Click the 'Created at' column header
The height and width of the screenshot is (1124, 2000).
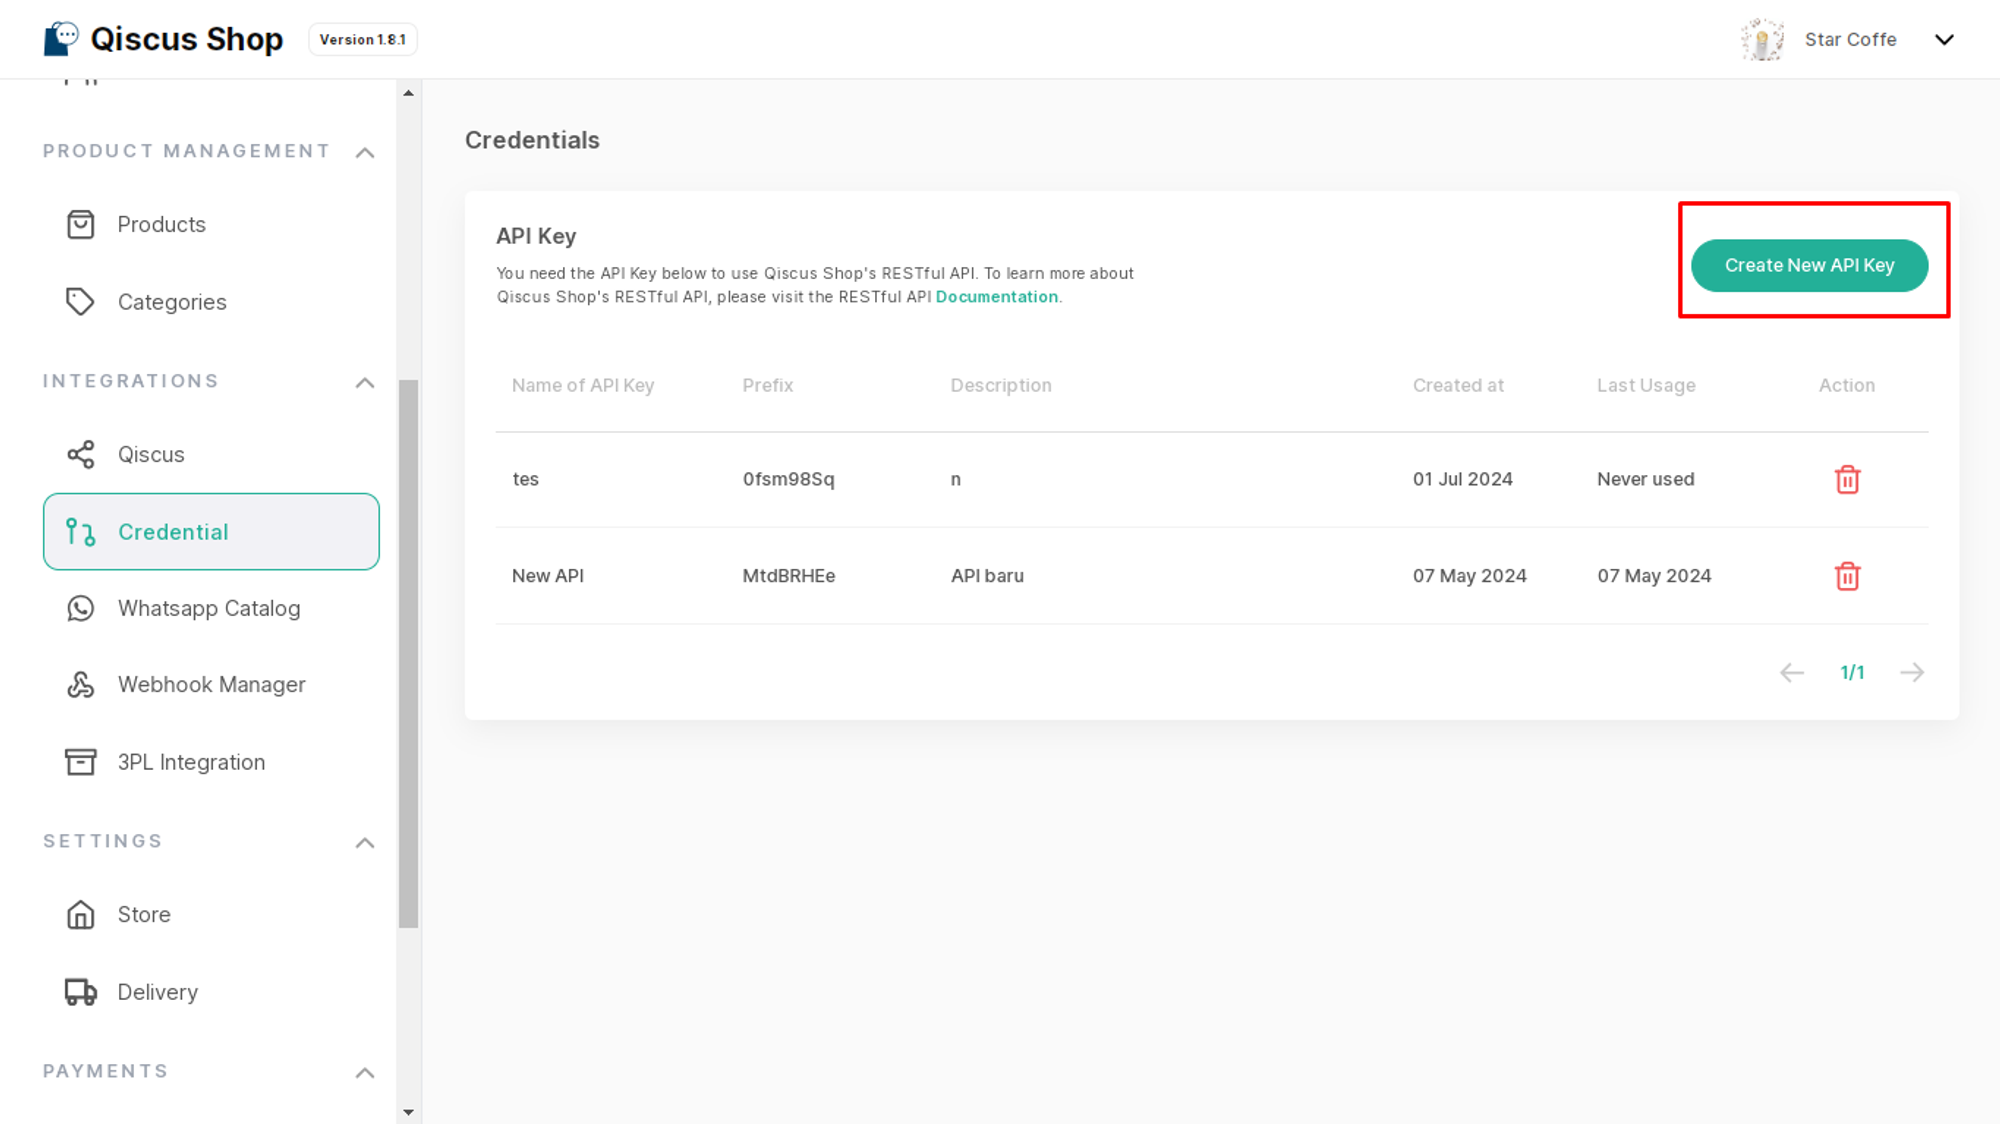(1458, 385)
